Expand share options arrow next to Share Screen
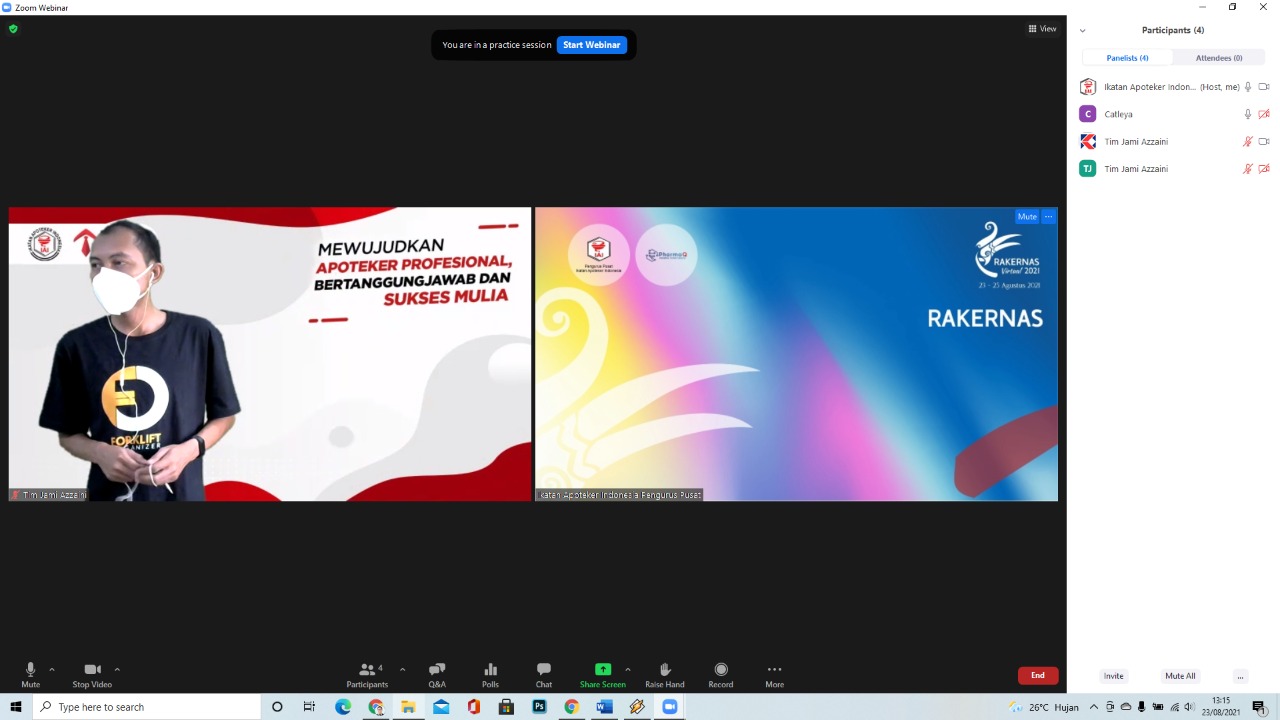Screen dimensions: 1280x720 [628, 669]
